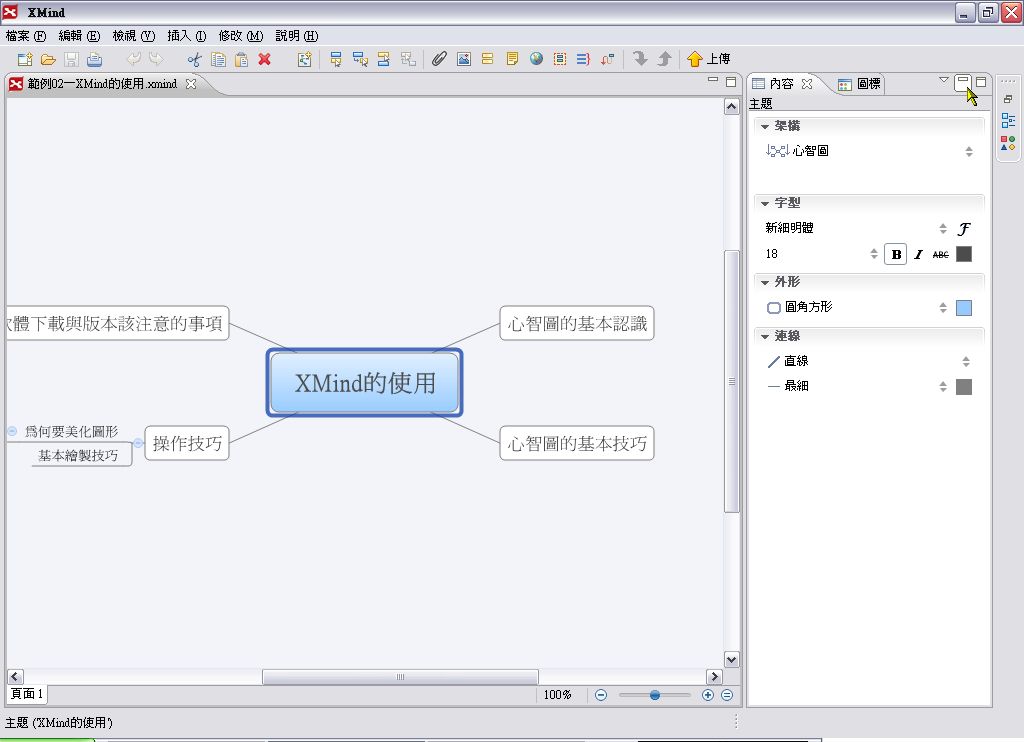The image size is (1024, 742).
Task: Insert a subtopic using toolbar icon
Action: click(x=360, y=59)
